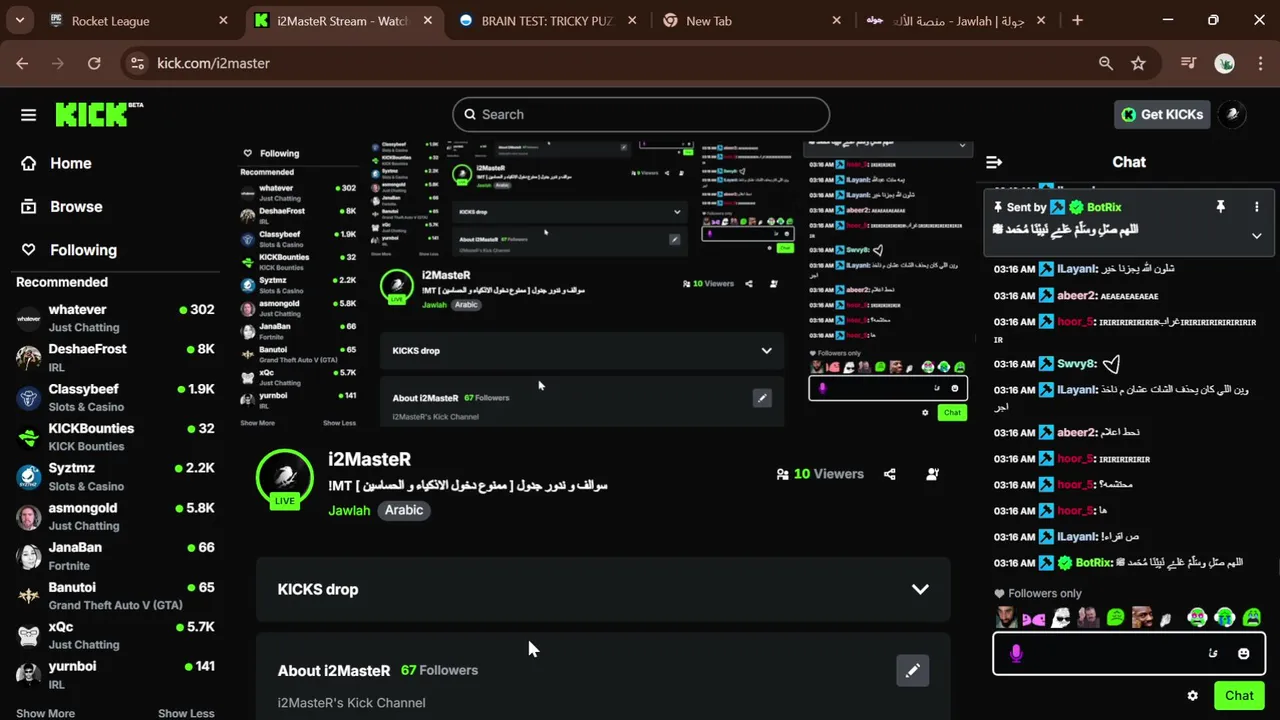Click the share icon beside 10 Viewers
This screenshot has height=720, width=1280.
point(890,474)
